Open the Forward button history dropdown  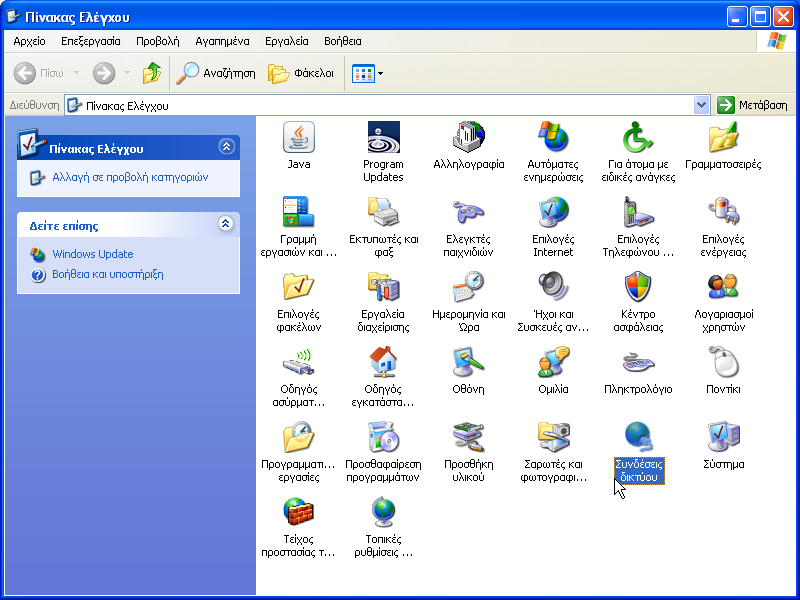point(128,73)
